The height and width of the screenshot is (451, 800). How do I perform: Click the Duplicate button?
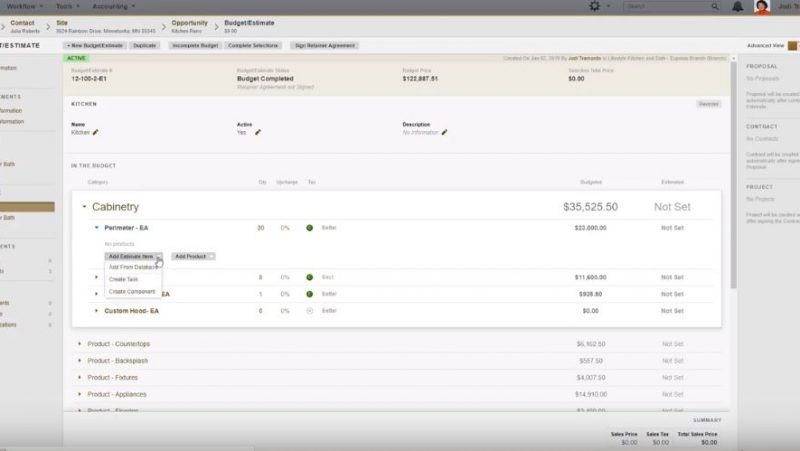144,46
